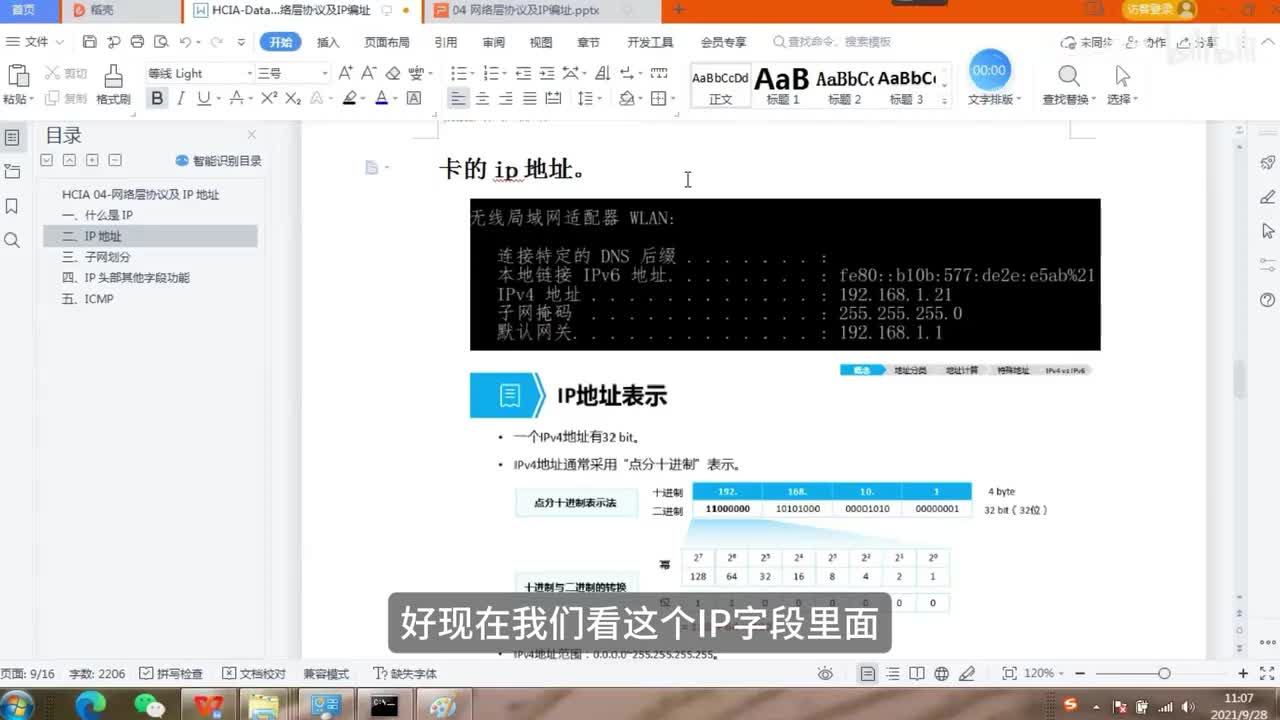
Task: Close the 目录 navigation pane
Action: [x=252, y=134]
